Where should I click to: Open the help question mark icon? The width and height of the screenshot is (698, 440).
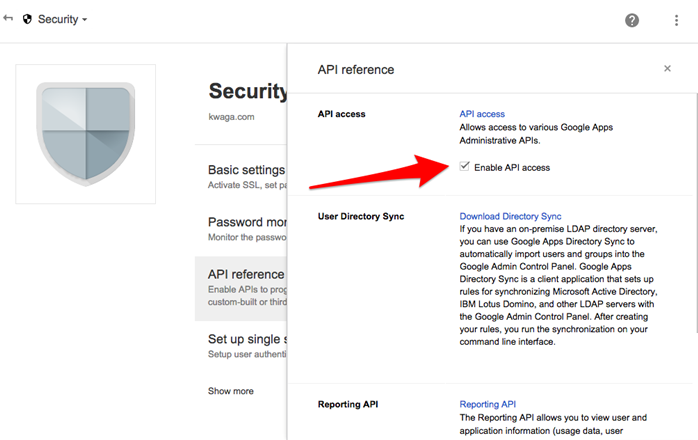click(632, 20)
